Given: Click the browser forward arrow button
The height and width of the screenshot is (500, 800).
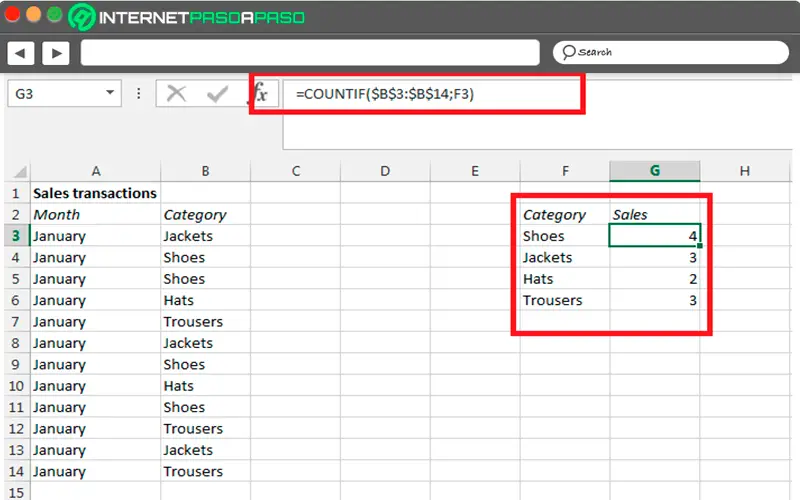Looking at the screenshot, I should click(56, 53).
